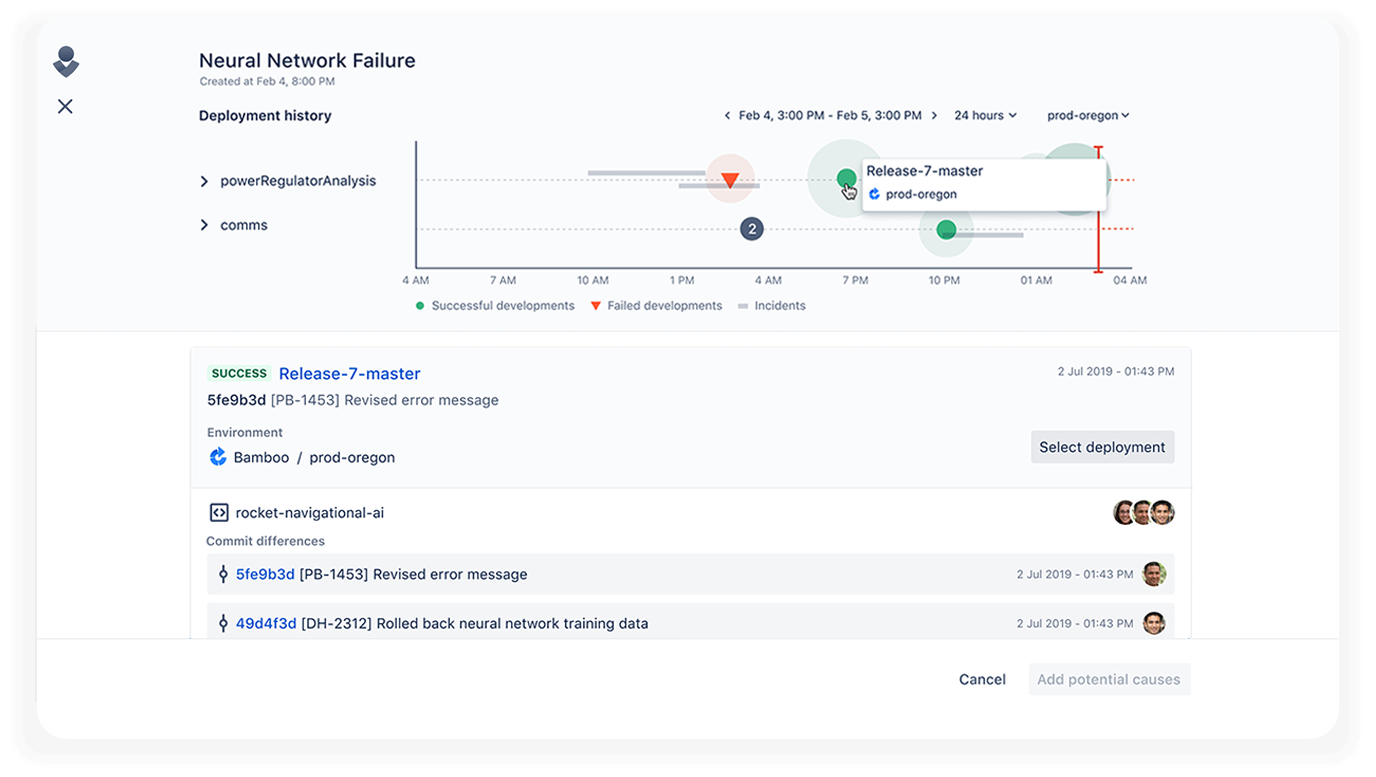This screenshot has height=777, width=1376.
Task: Open the 24 hours time range dropdown
Action: (985, 115)
